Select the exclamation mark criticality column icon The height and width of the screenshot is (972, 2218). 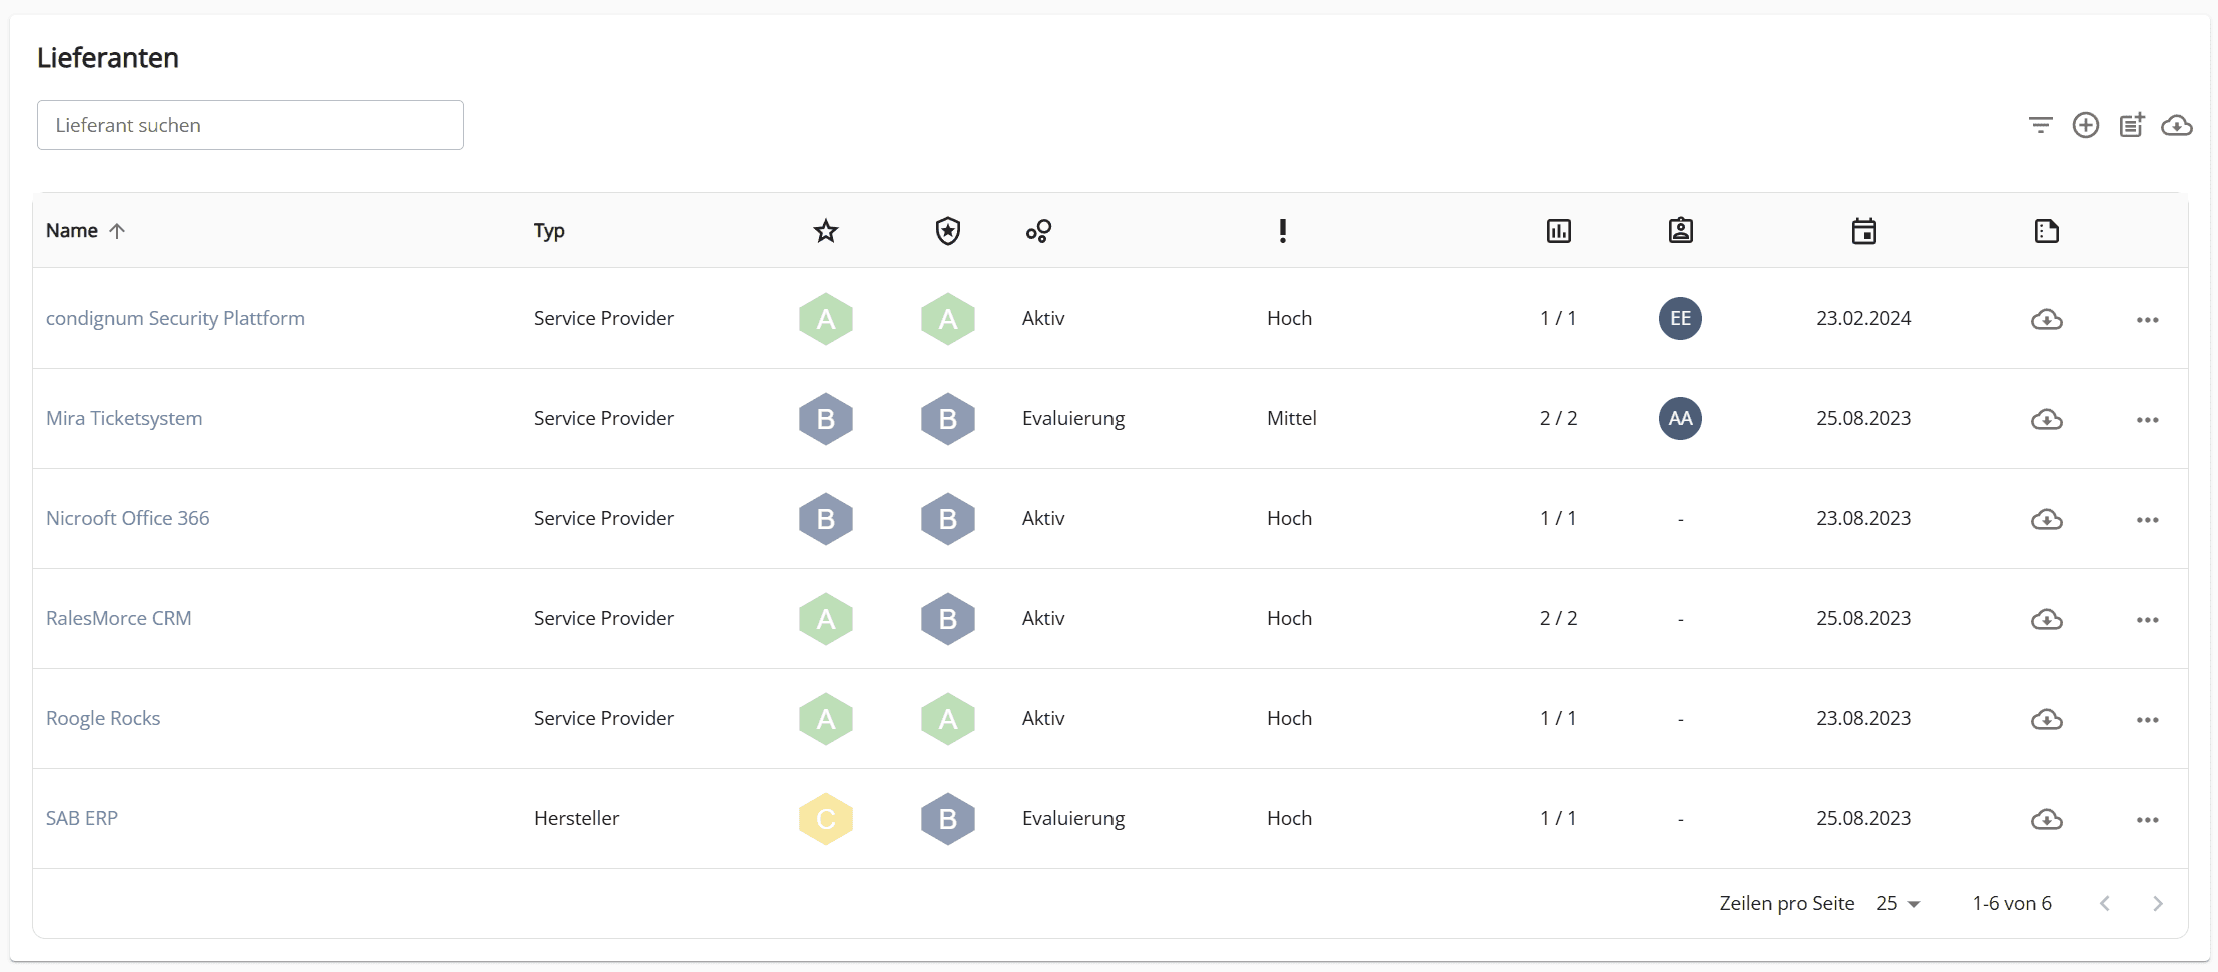(x=1282, y=230)
